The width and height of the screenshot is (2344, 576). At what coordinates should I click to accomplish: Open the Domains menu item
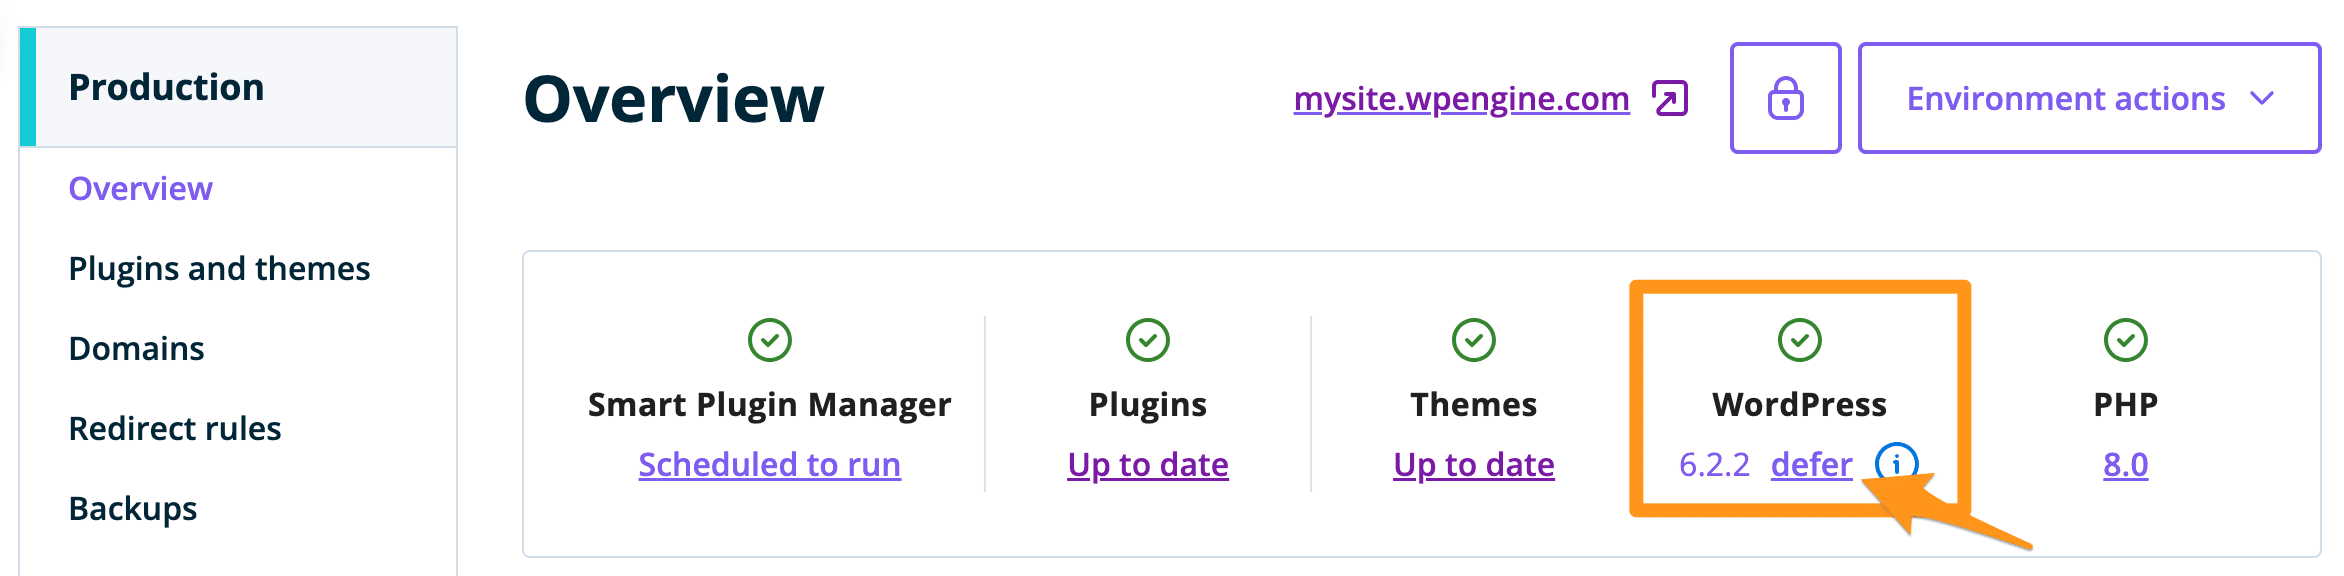pos(136,348)
